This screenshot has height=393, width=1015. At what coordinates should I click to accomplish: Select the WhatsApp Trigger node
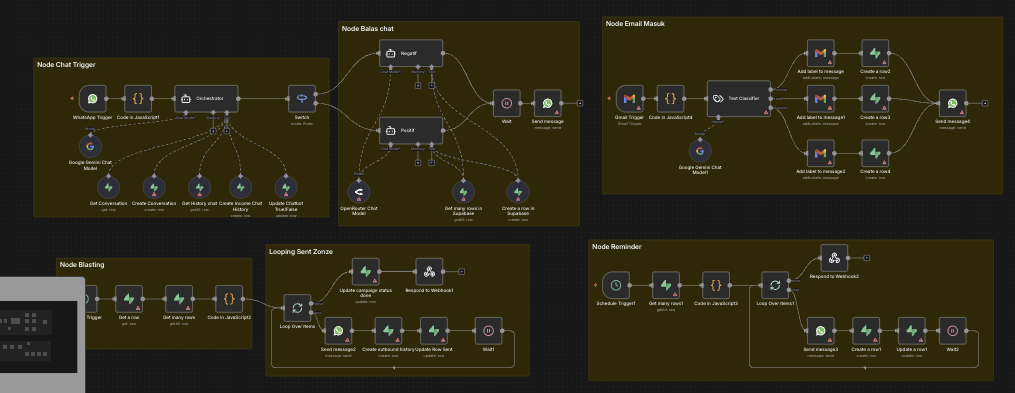(x=93, y=98)
